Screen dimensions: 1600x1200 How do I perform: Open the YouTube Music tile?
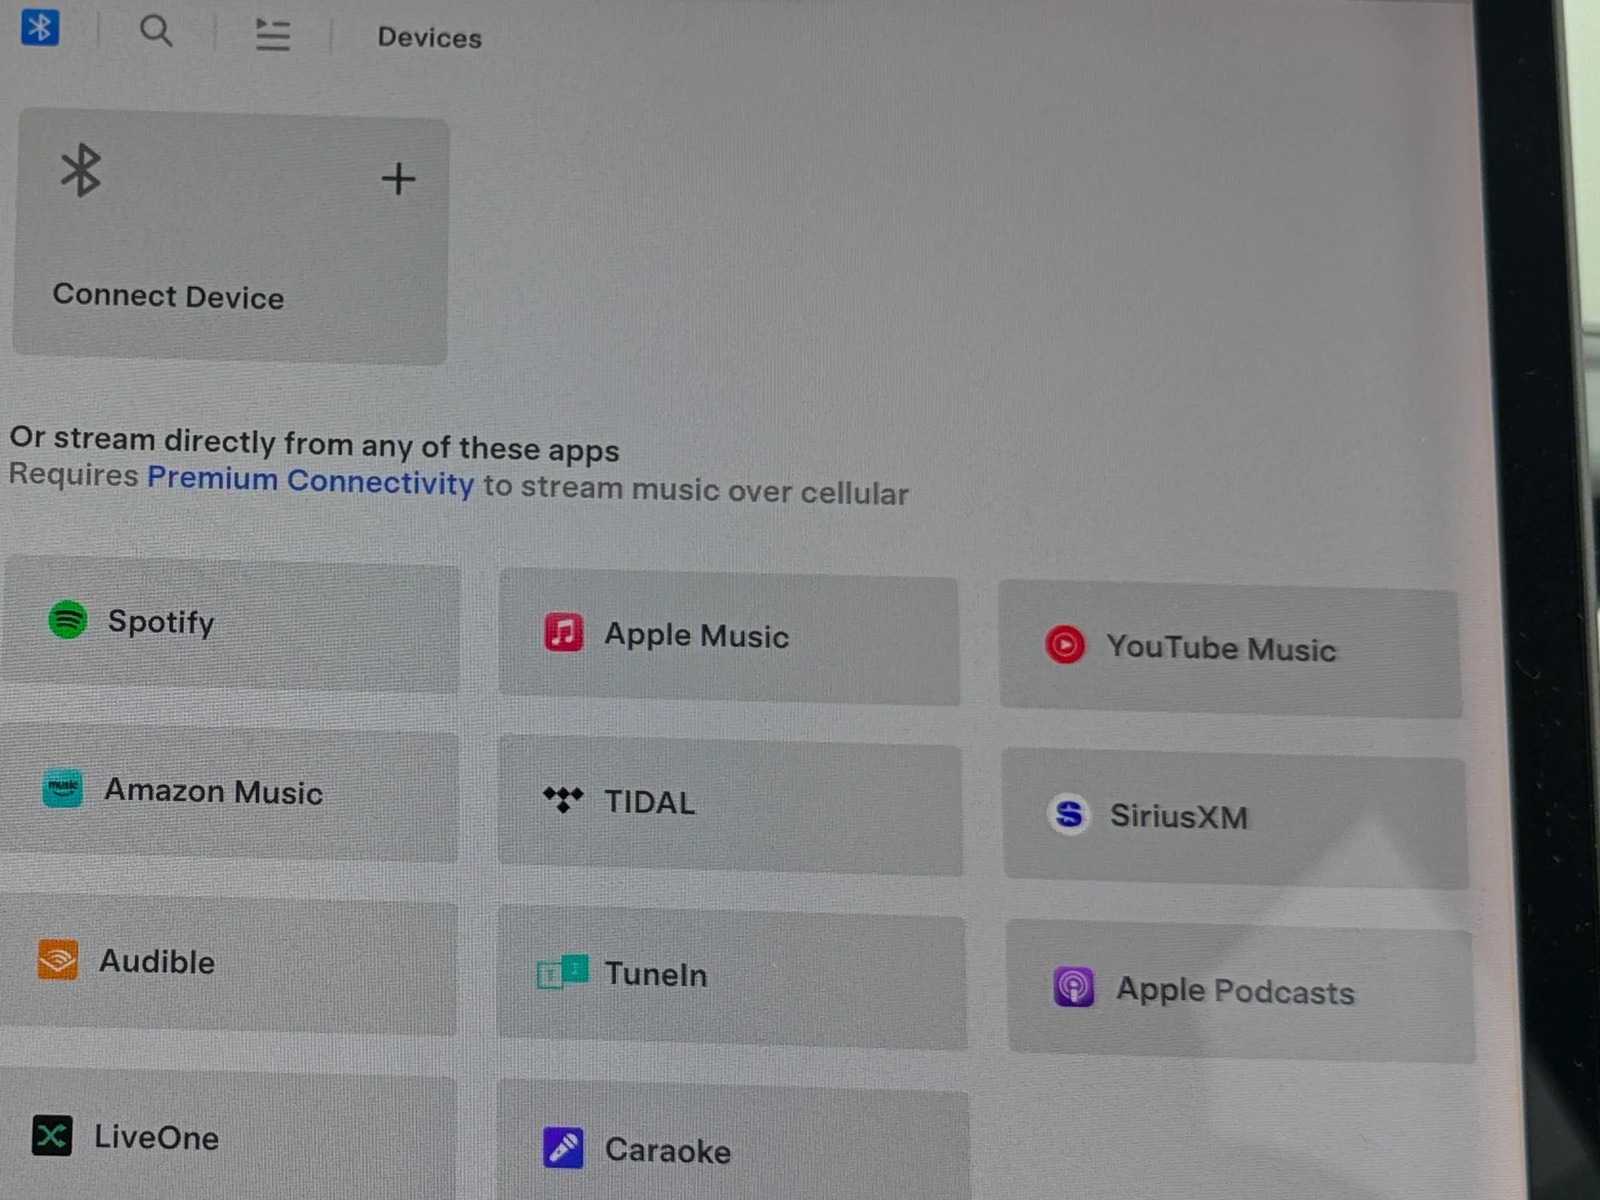click(x=1230, y=651)
